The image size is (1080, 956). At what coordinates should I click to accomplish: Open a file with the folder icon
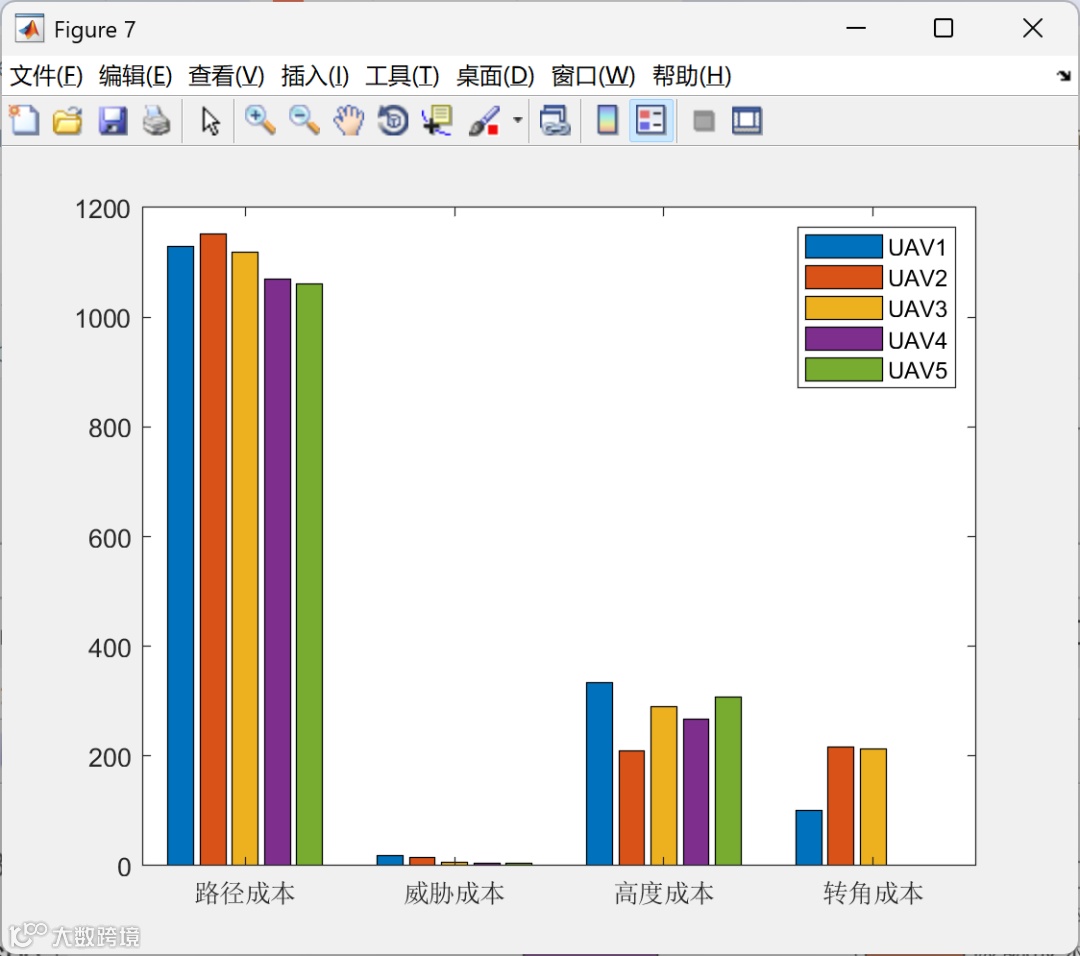click(68, 121)
